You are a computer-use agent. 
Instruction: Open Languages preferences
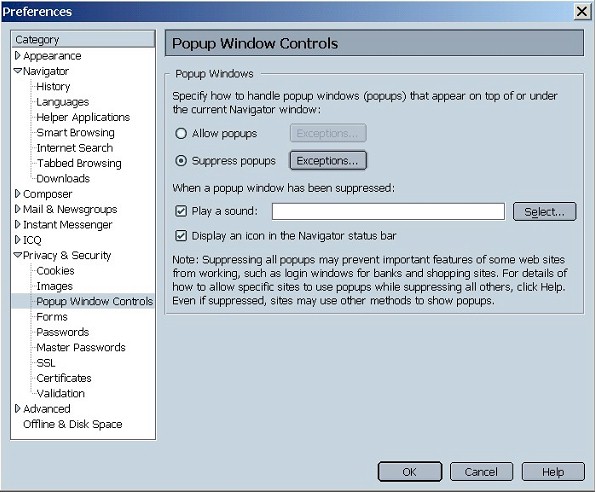62,102
